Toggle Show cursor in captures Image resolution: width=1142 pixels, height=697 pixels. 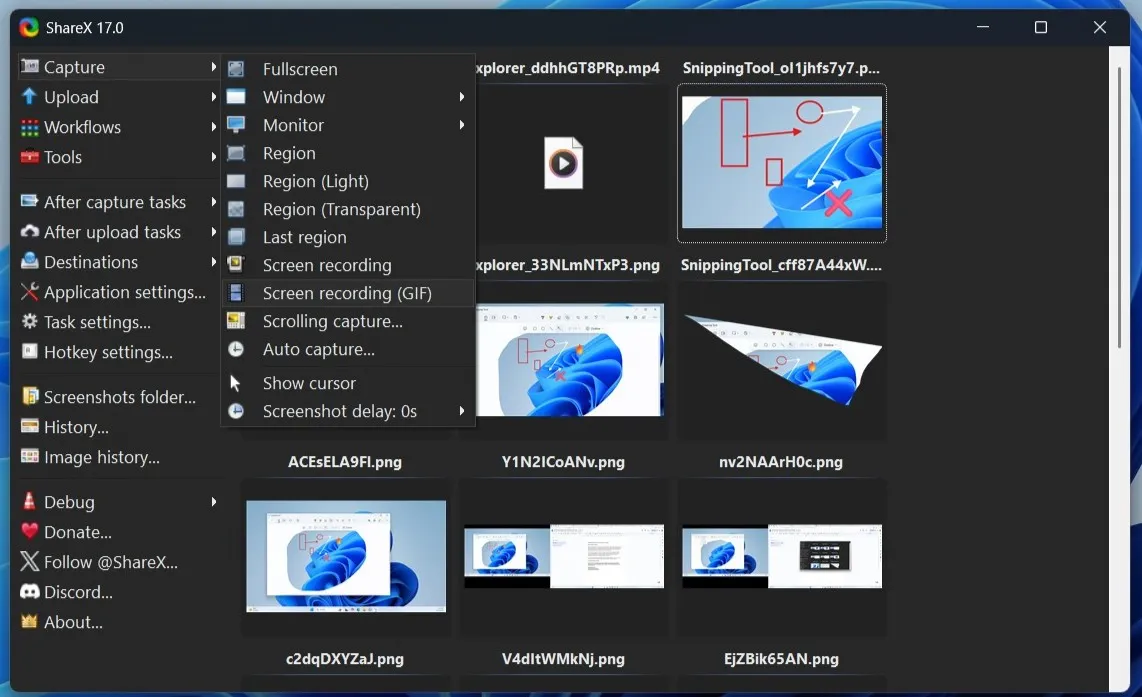(x=308, y=383)
